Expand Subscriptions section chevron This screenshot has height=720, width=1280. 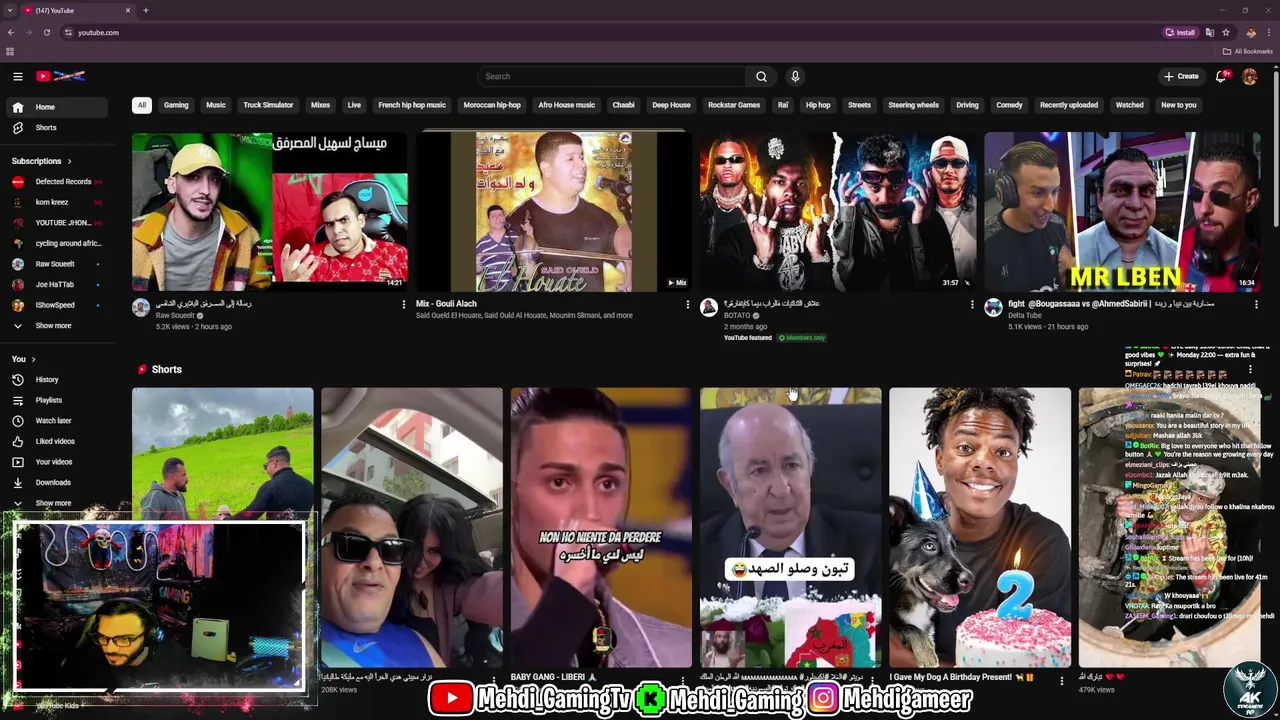coord(69,161)
